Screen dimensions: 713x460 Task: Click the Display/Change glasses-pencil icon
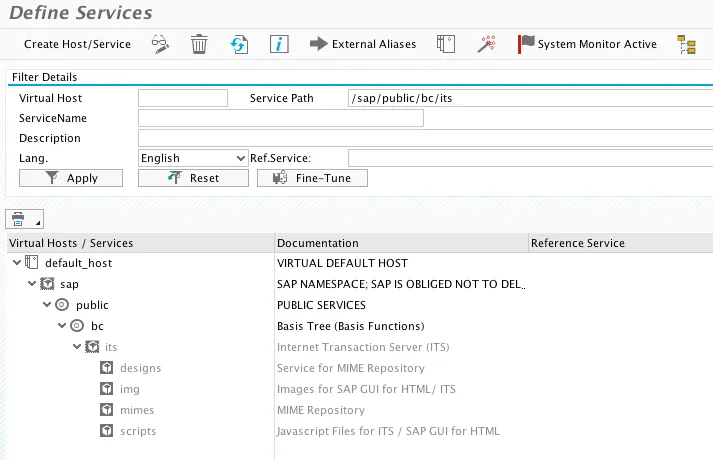coord(161,44)
